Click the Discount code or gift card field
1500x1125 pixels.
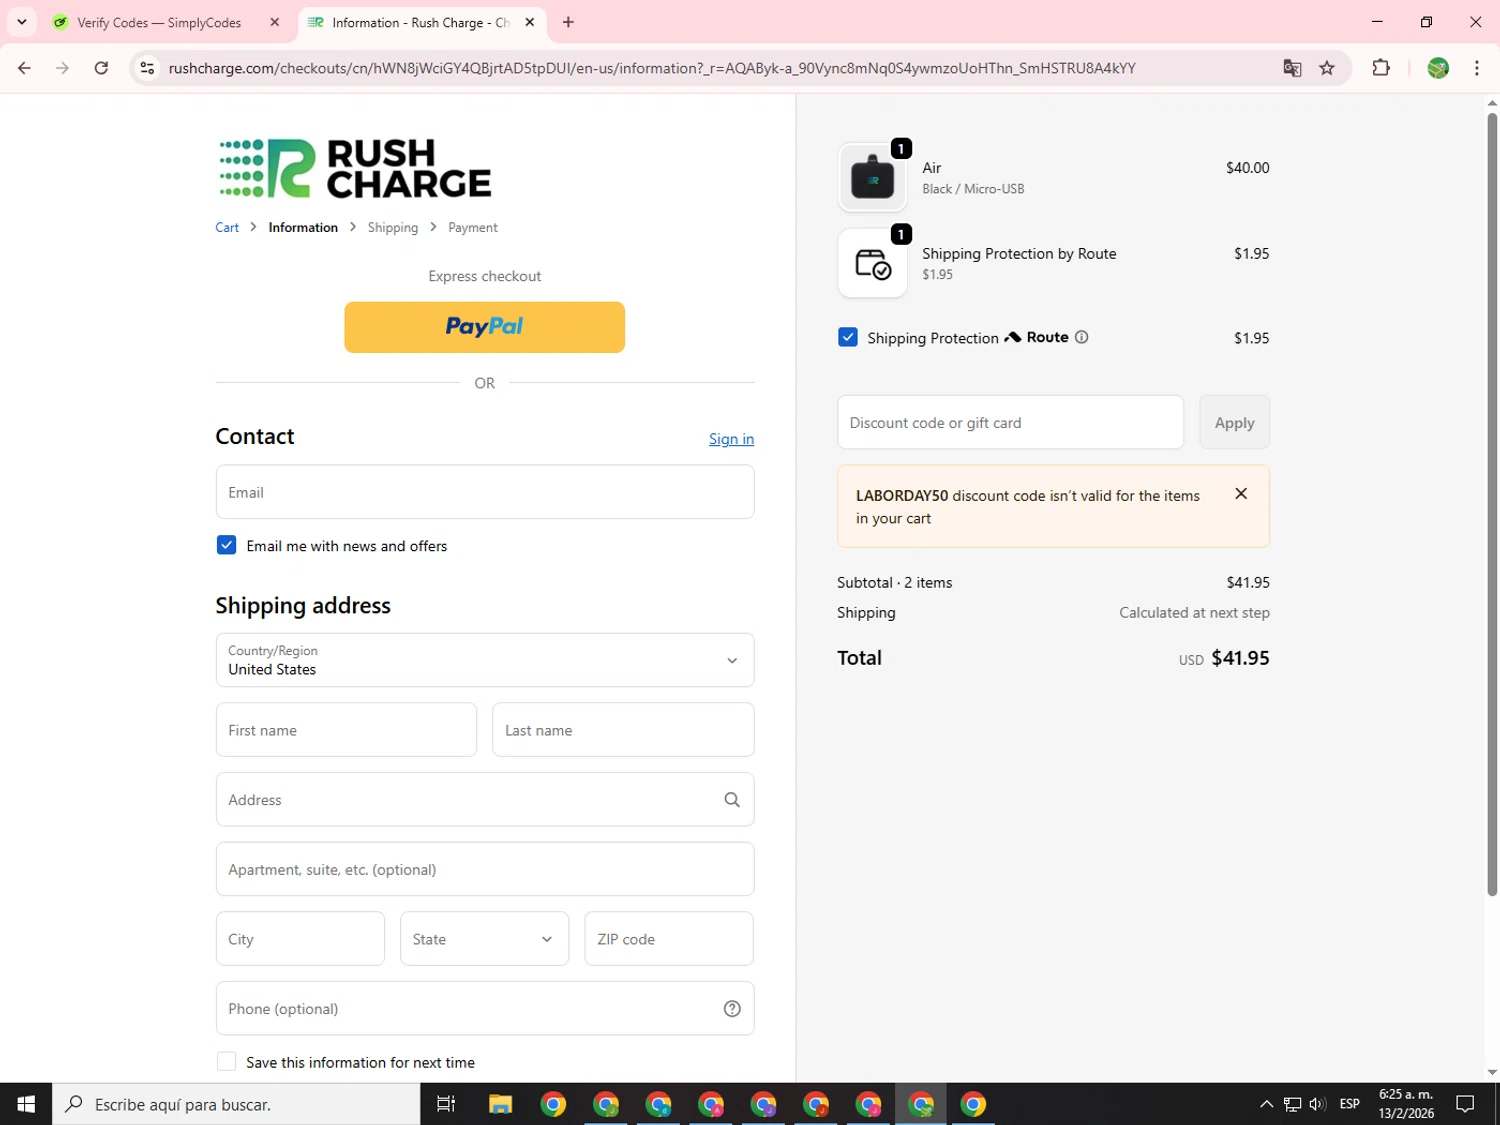tap(1010, 422)
